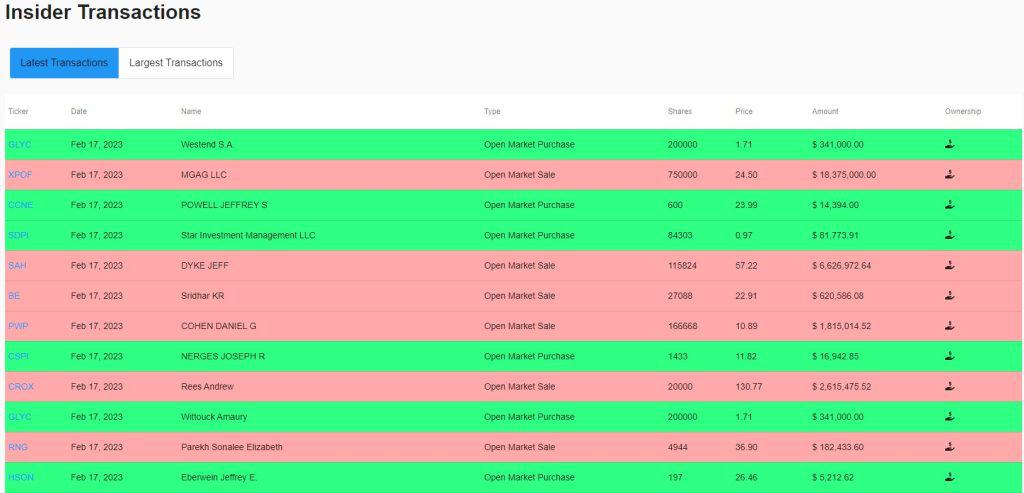Select the name 'MGAG LLC'

pyautogui.click(x=204, y=175)
